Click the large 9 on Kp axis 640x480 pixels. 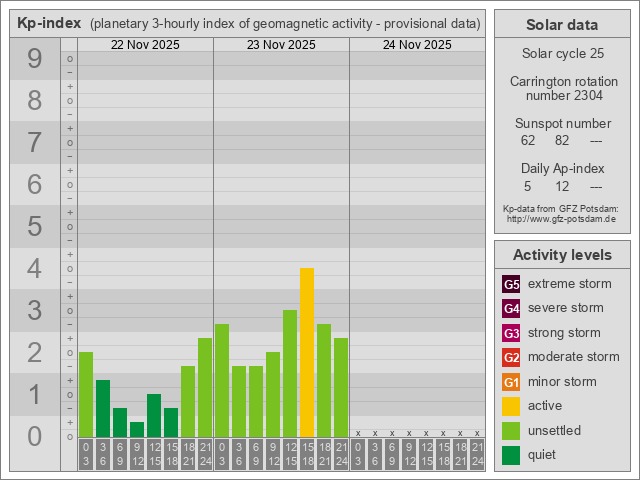(x=34, y=59)
